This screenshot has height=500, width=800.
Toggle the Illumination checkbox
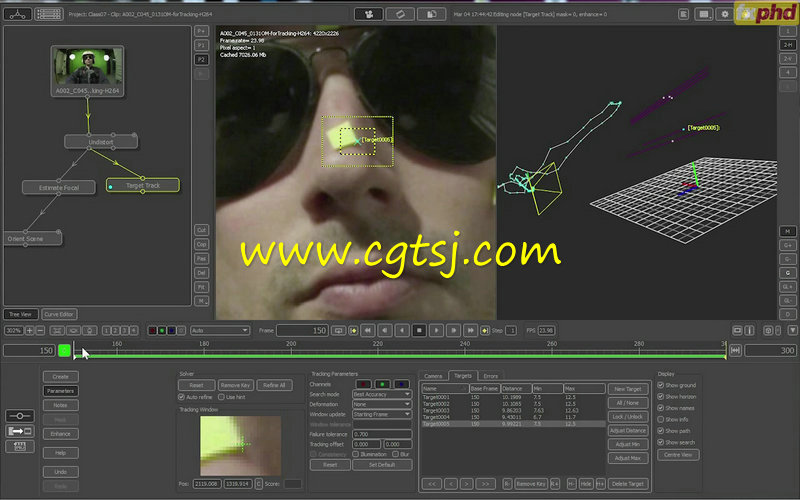click(356, 454)
